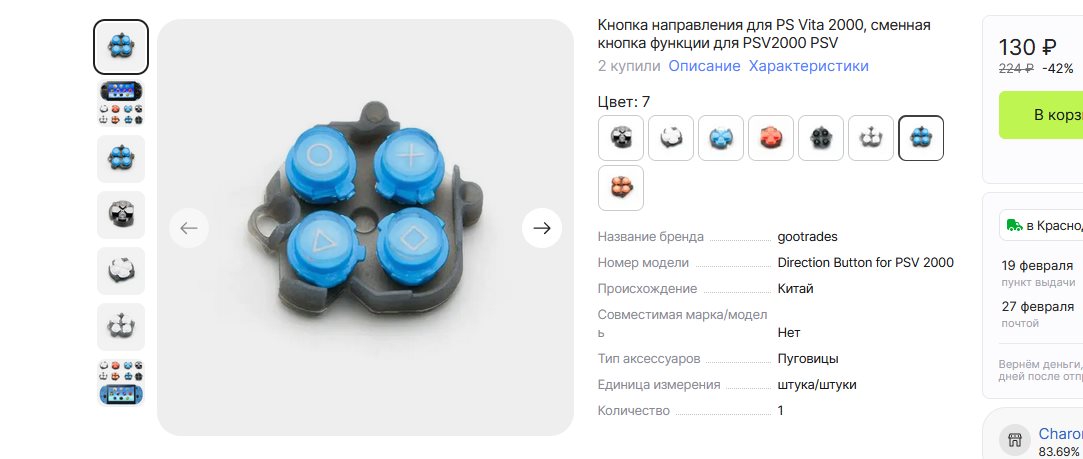The width and height of the screenshot is (1083, 459).
Task: Click the store icon beside seller name
Action: click(1015, 440)
